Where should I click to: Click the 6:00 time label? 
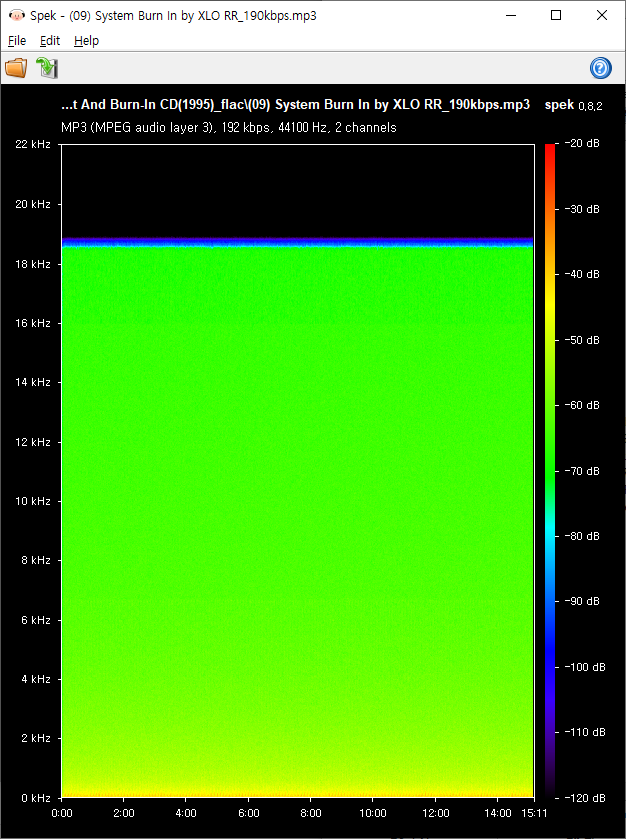pyautogui.click(x=248, y=813)
